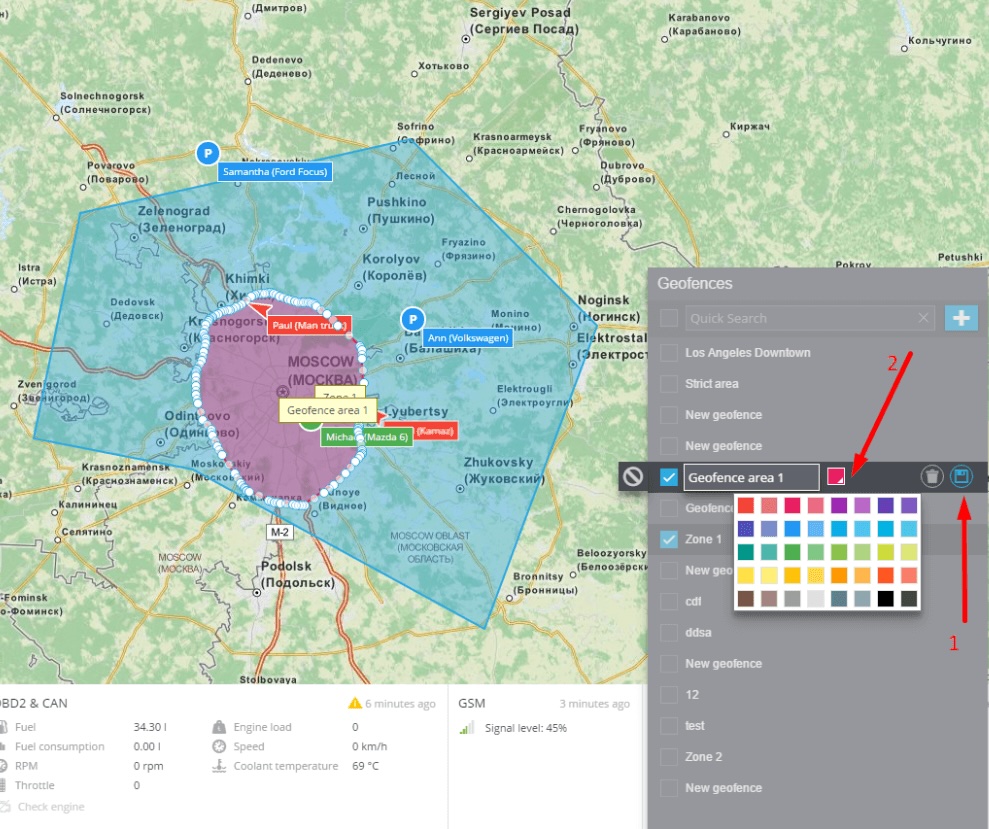Uncheck the Zone 1 geofence checkbox
The width and height of the screenshot is (989, 829).
(670, 539)
